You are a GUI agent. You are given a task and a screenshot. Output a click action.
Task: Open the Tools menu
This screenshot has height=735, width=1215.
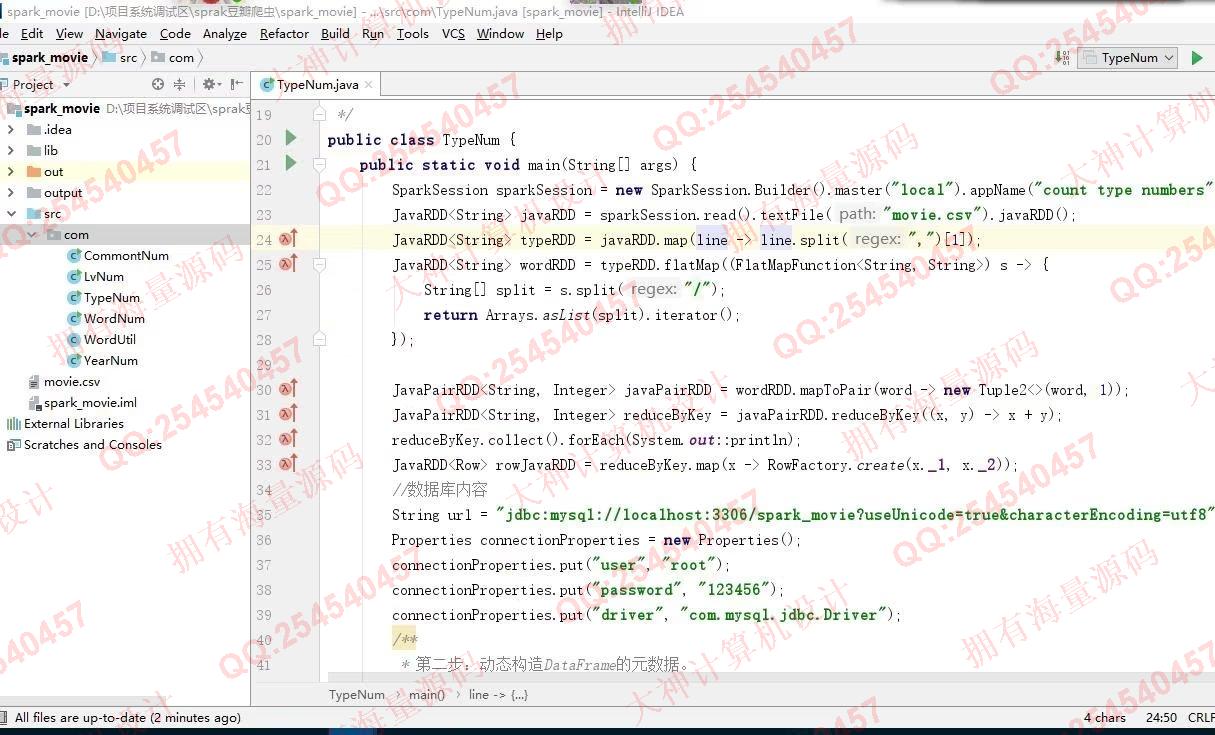(x=413, y=33)
